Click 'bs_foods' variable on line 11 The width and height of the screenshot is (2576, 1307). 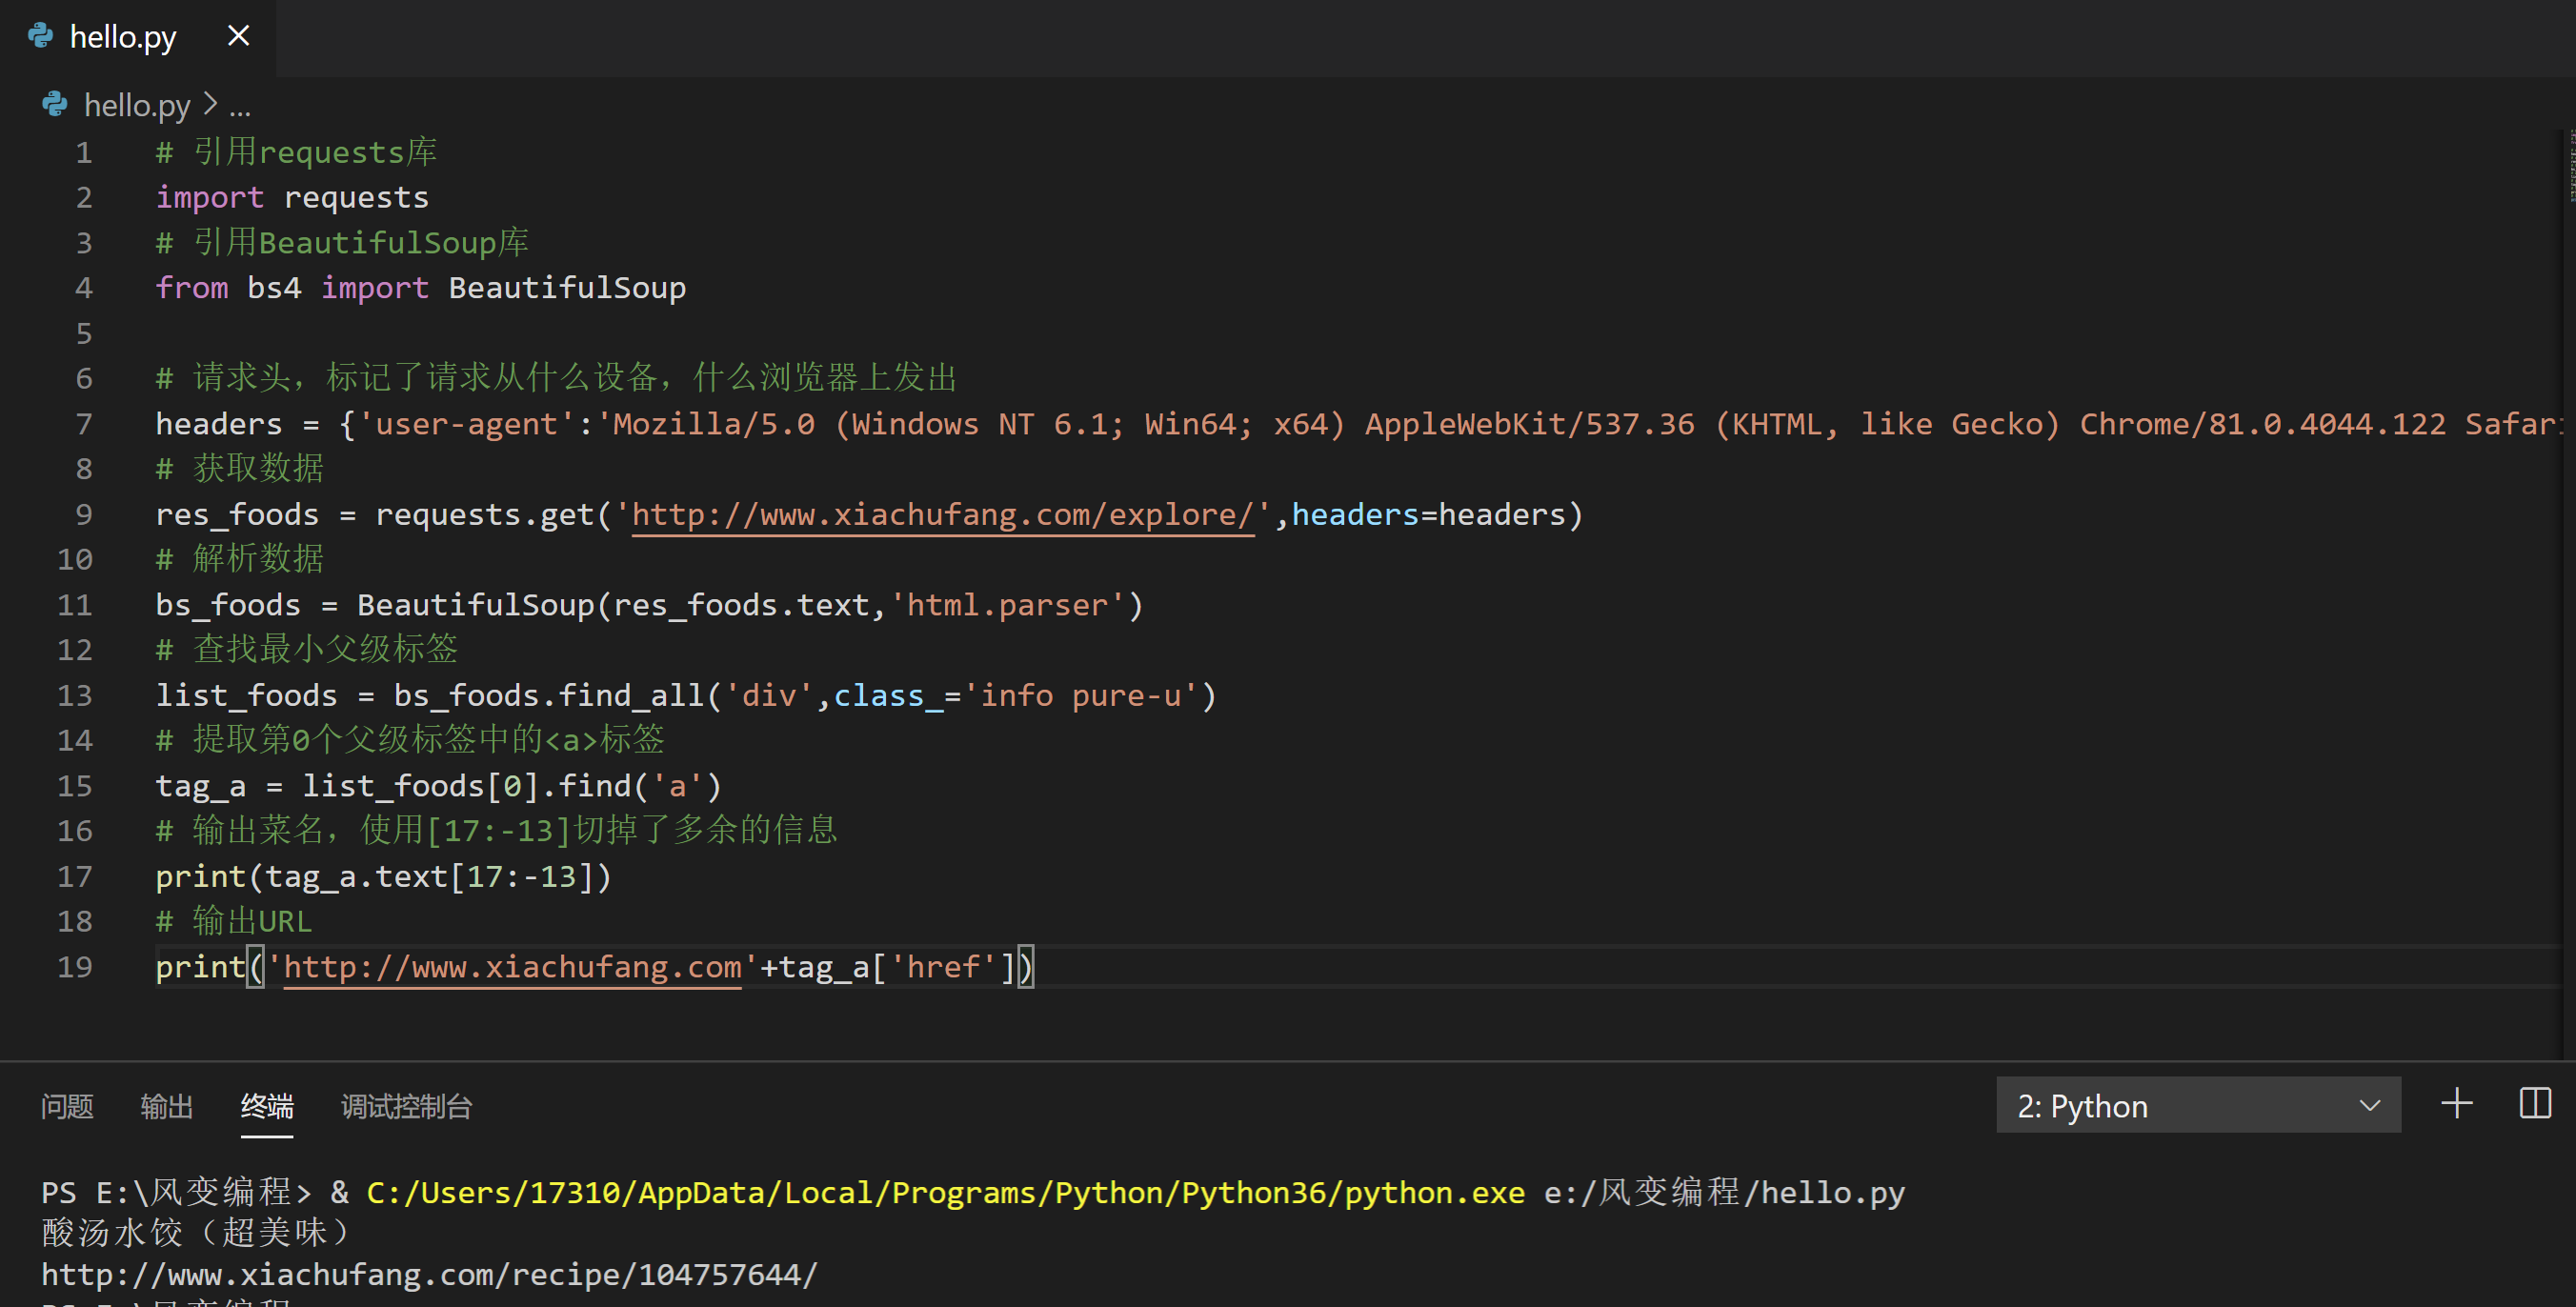tap(228, 605)
